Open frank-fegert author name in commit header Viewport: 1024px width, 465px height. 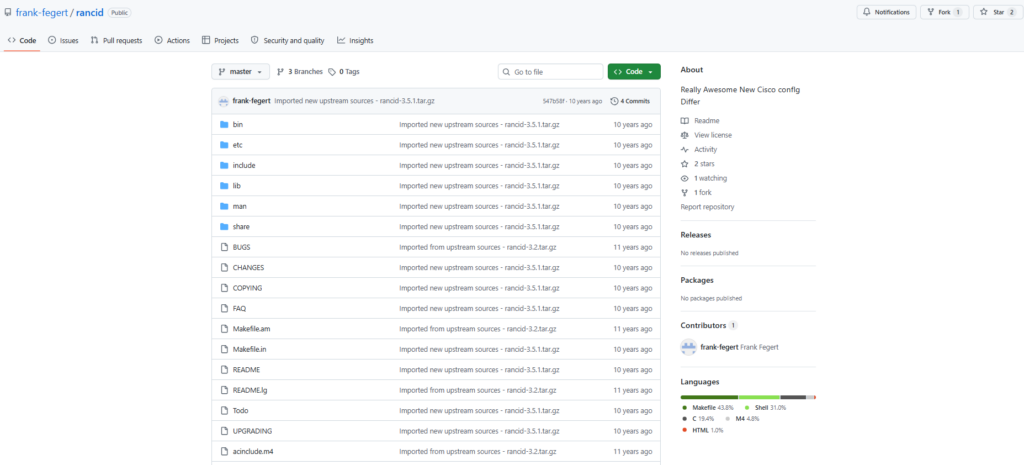pos(251,101)
